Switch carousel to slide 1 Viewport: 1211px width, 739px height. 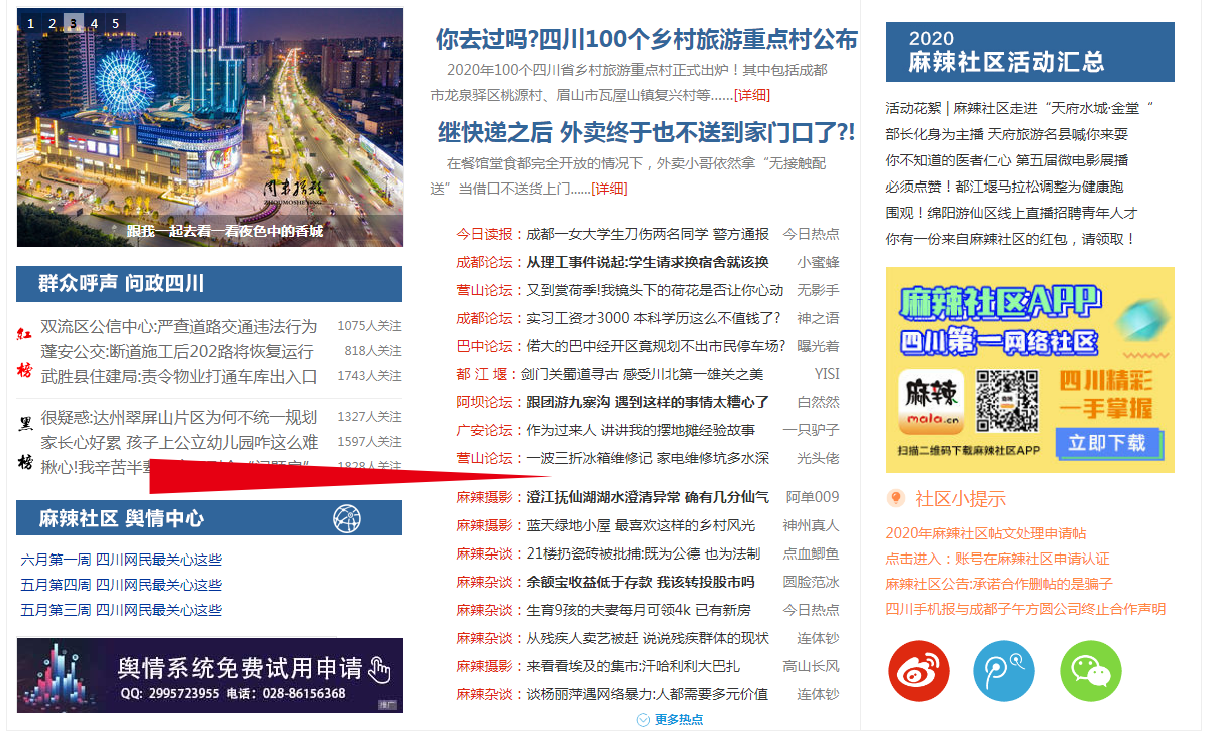click(x=31, y=23)
